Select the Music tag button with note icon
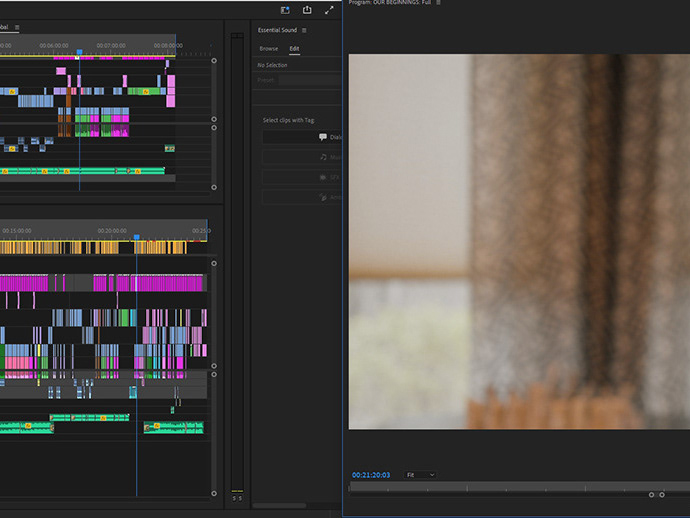Image resolution: width=690 pixels, height=518 pixels. (302, 157)
